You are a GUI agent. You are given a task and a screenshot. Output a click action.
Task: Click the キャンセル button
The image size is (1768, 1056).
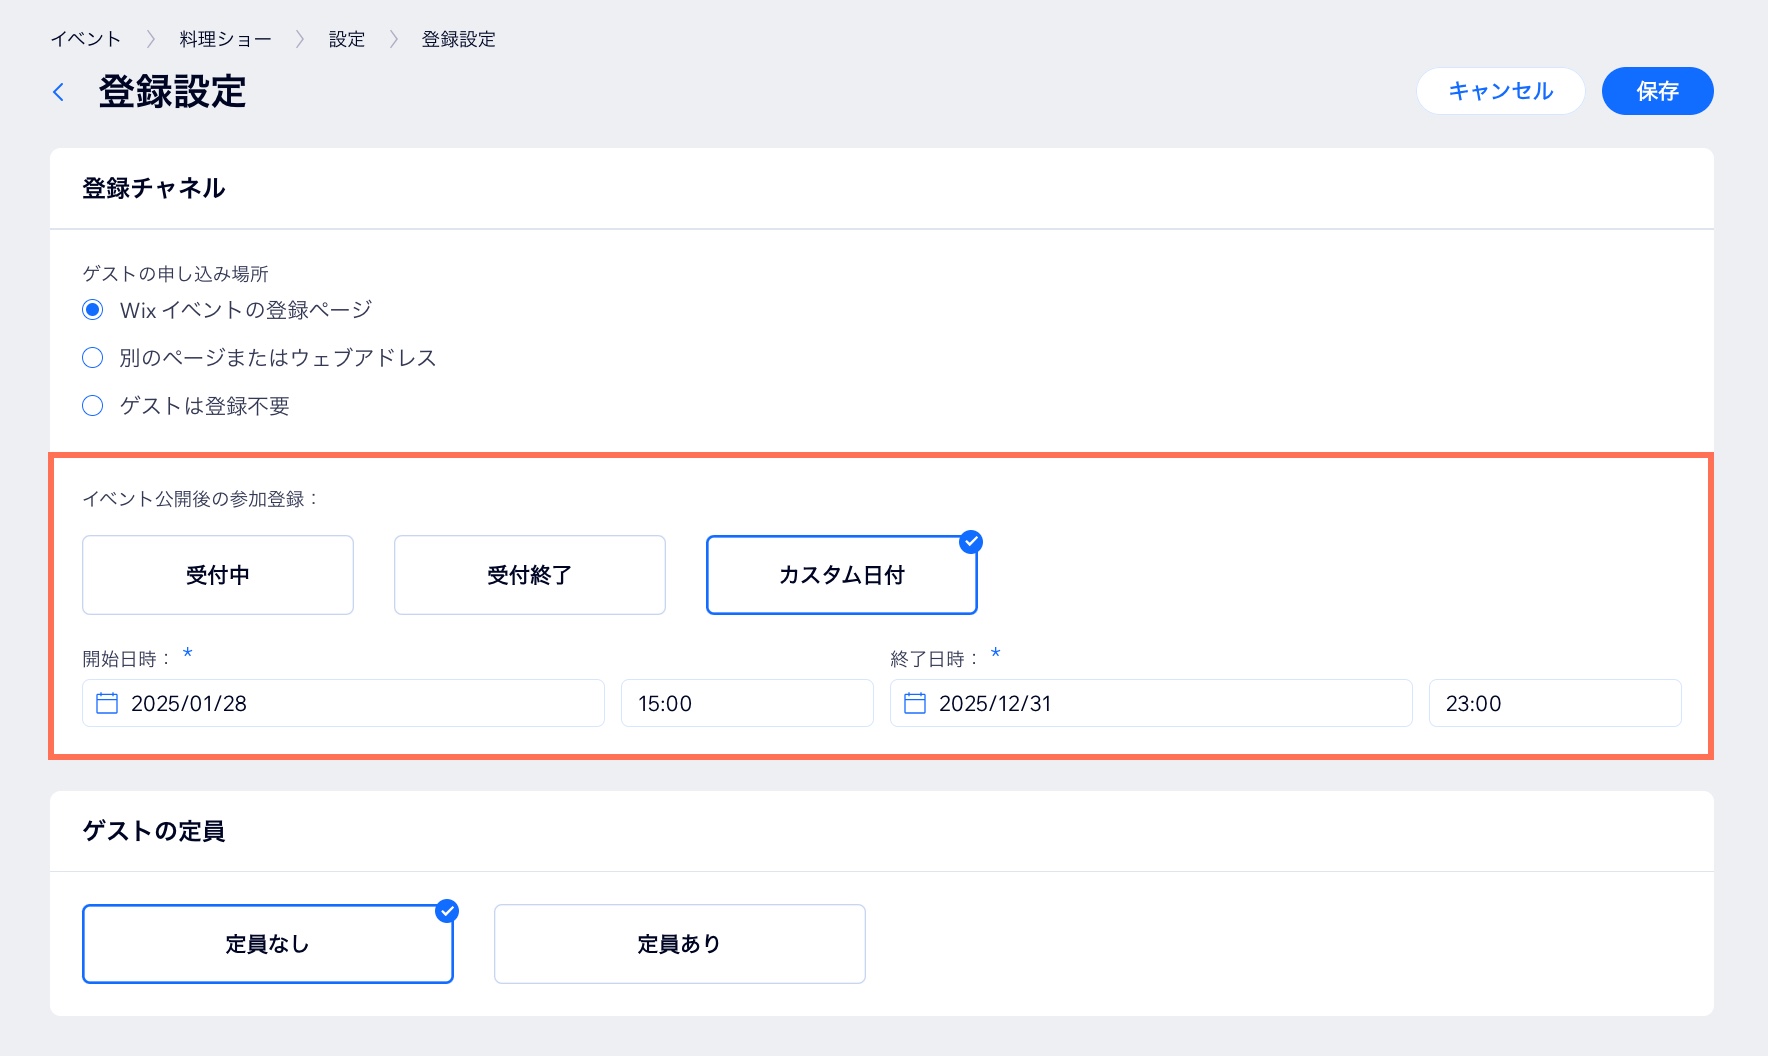[1501, 91]
